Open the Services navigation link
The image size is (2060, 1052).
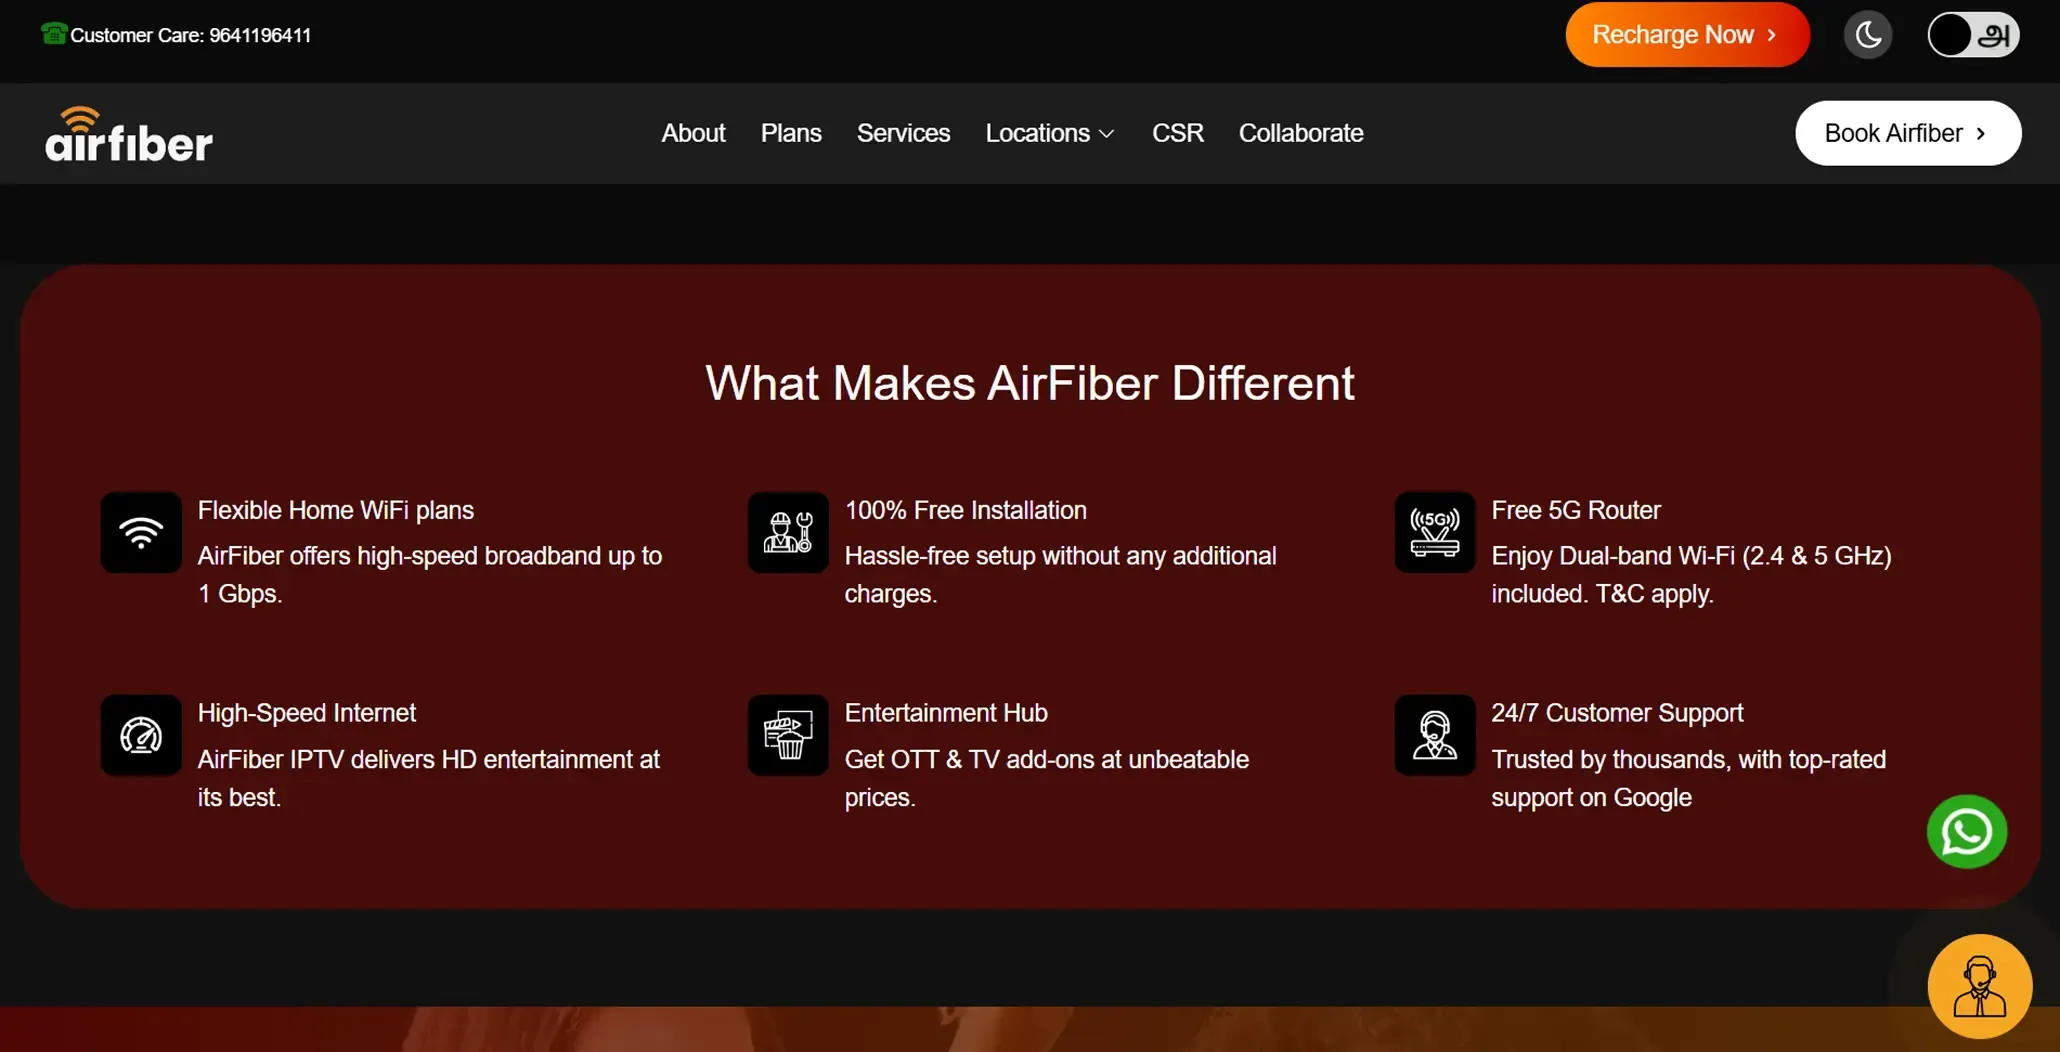tap(903, 133)
